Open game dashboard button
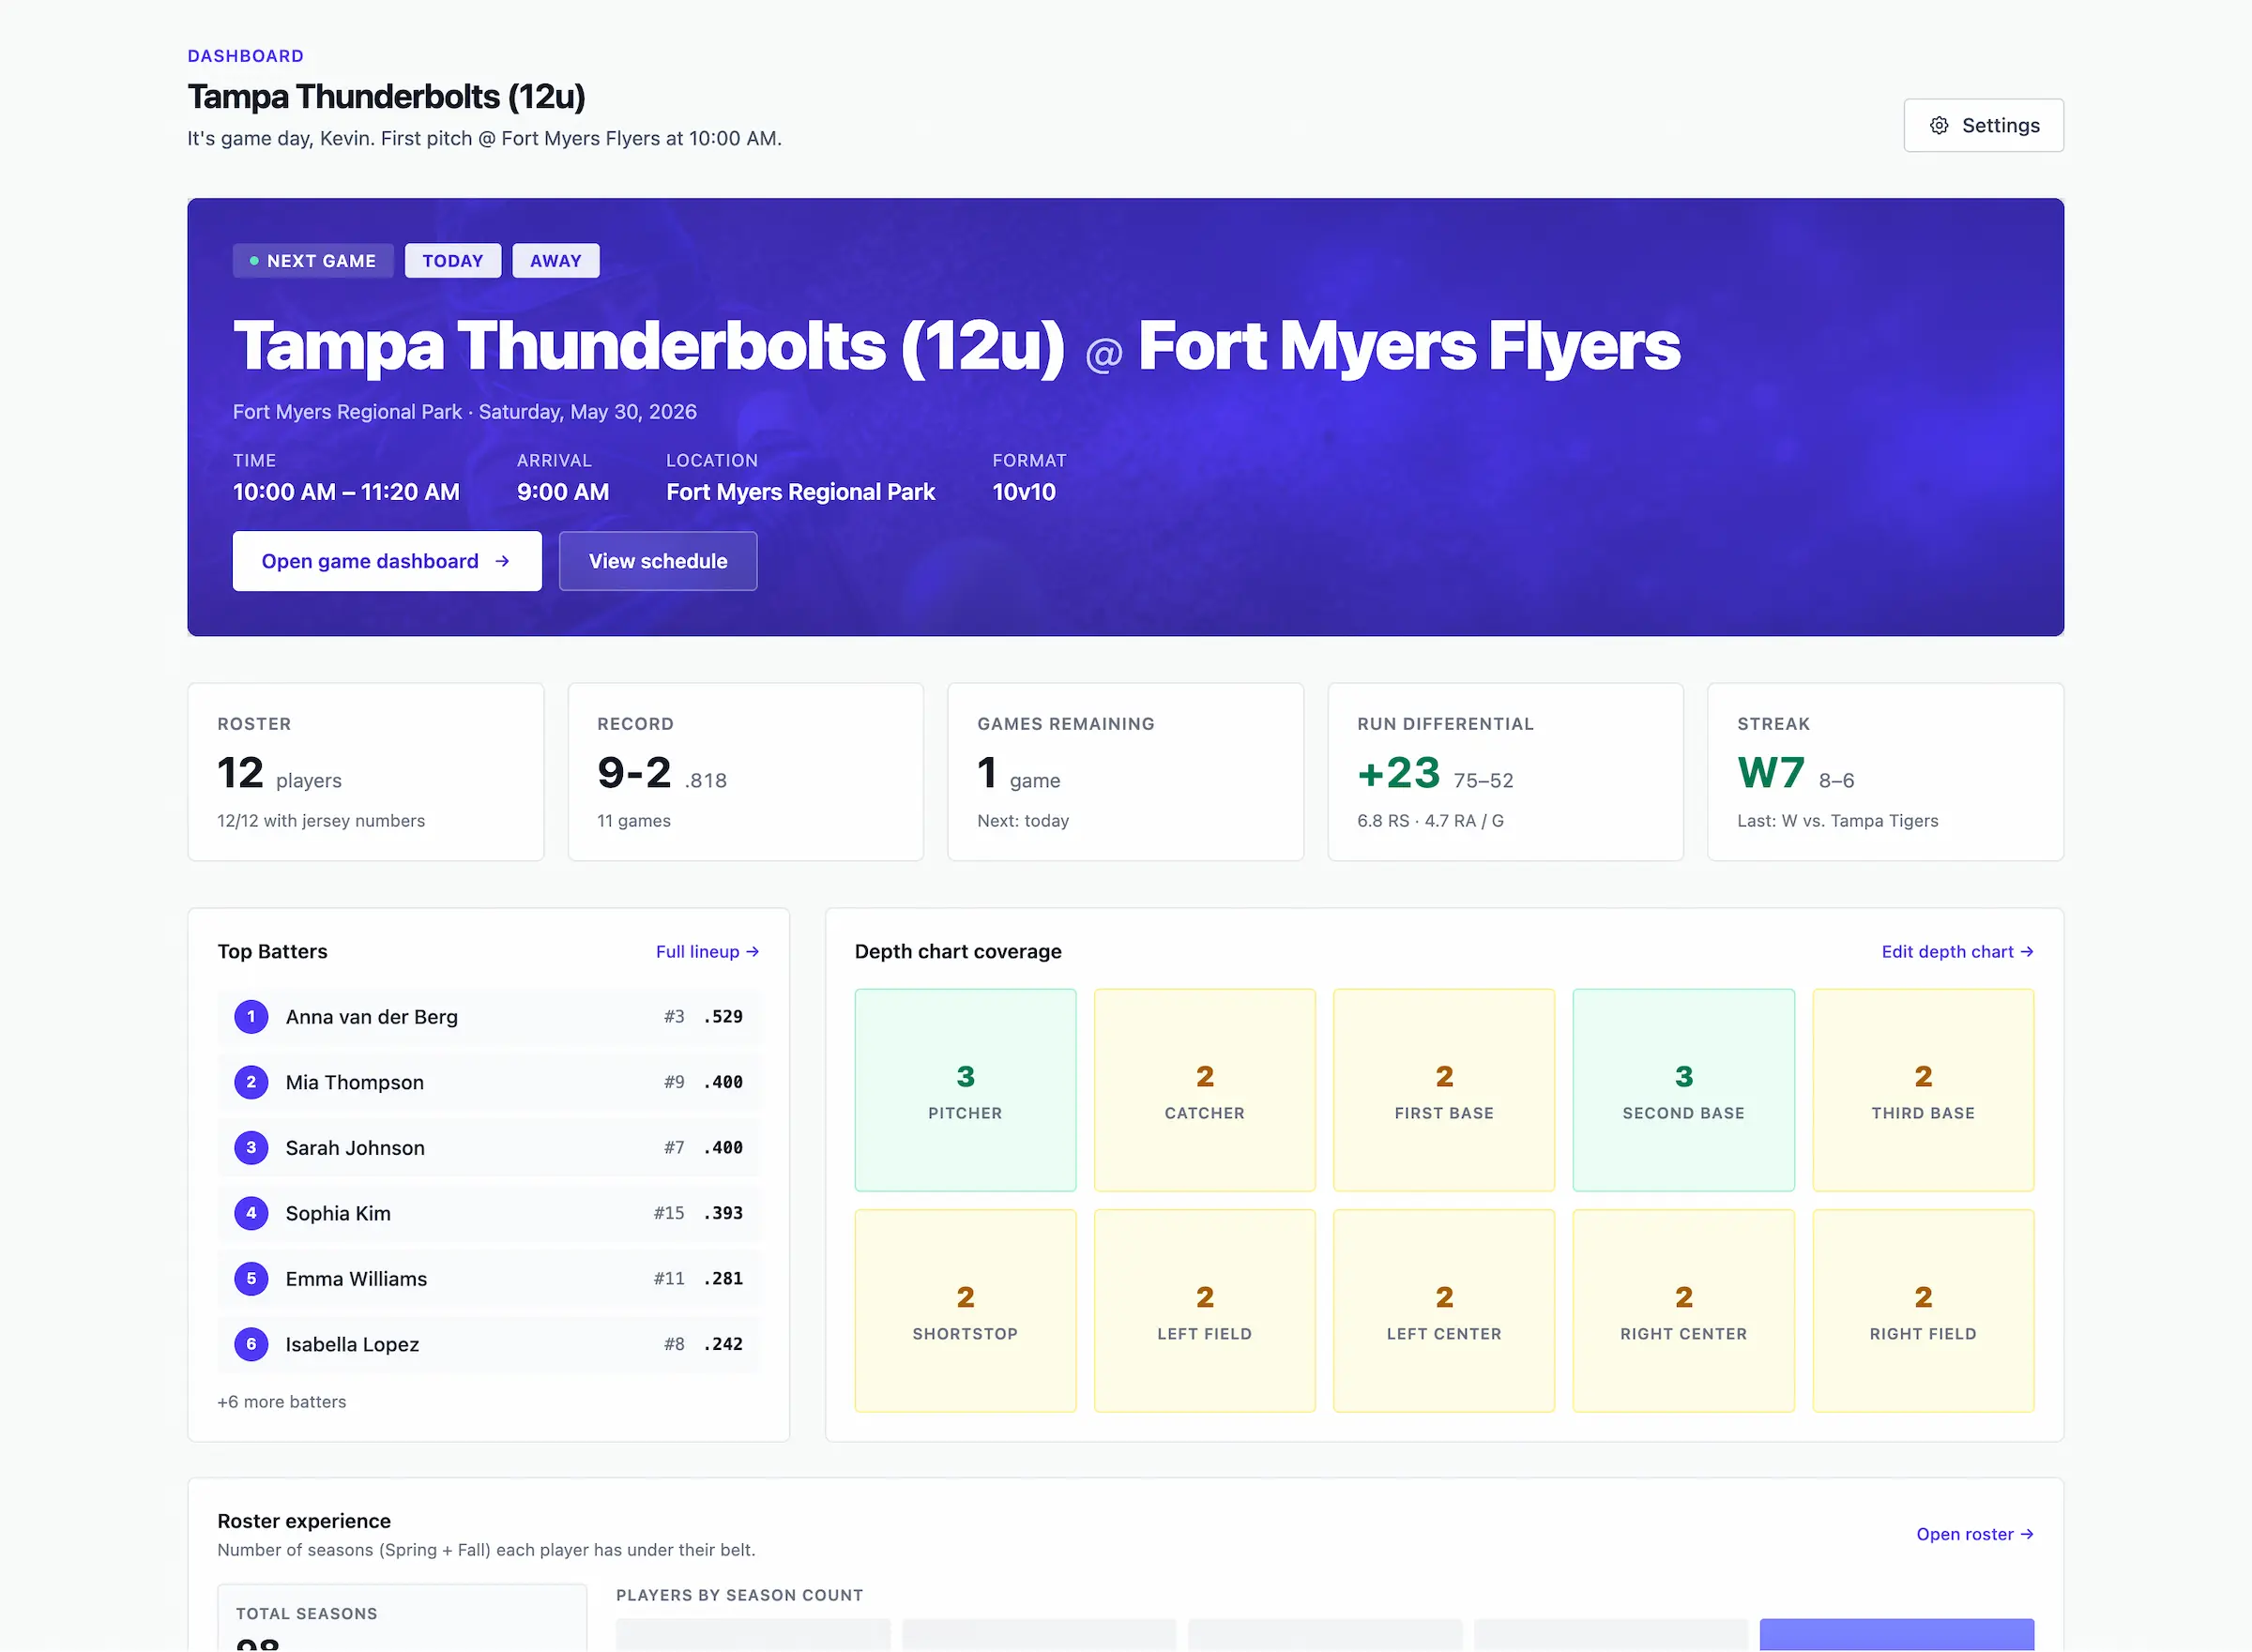Image resolution: width=2252 pixels, height=1652 pixels. click(x=387, y=561)
